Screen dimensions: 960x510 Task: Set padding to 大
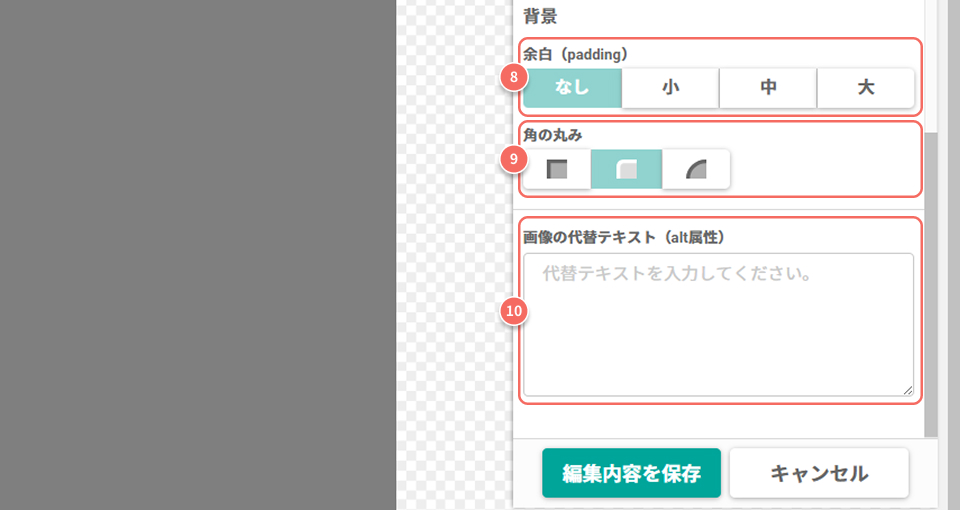pos(866,88)
